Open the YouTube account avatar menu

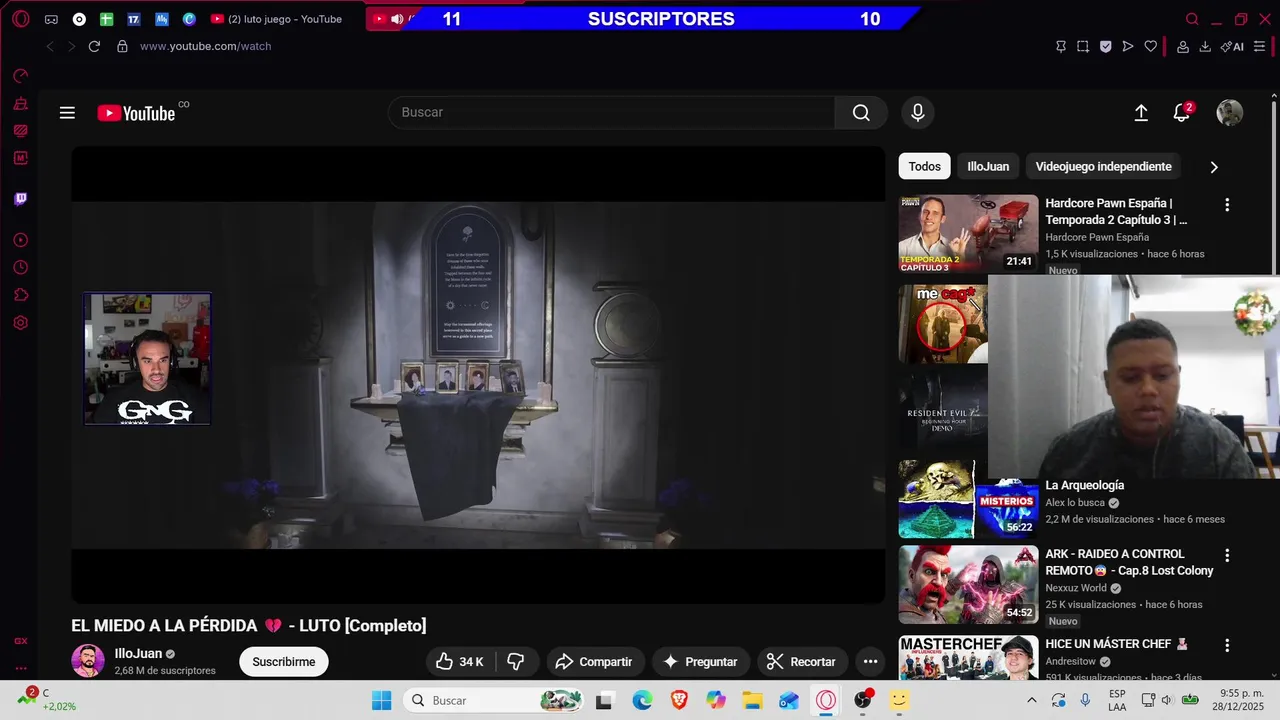pos(1229,113)
